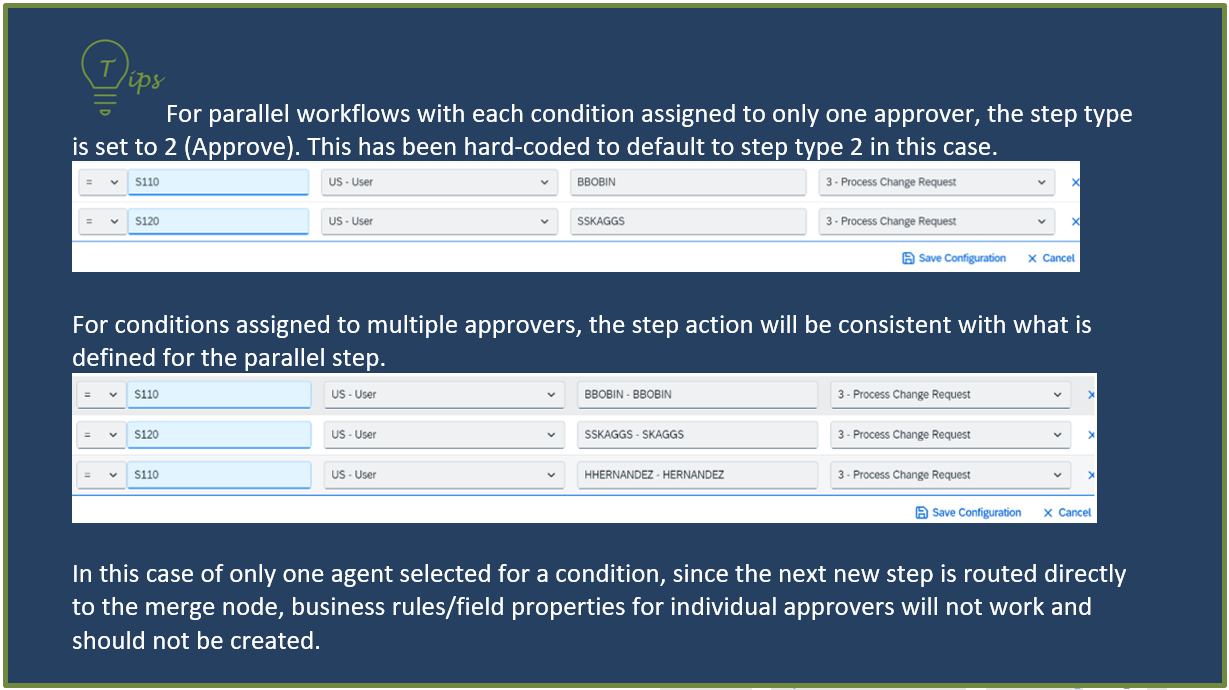Click the save icon in first configuration panel

908,258
